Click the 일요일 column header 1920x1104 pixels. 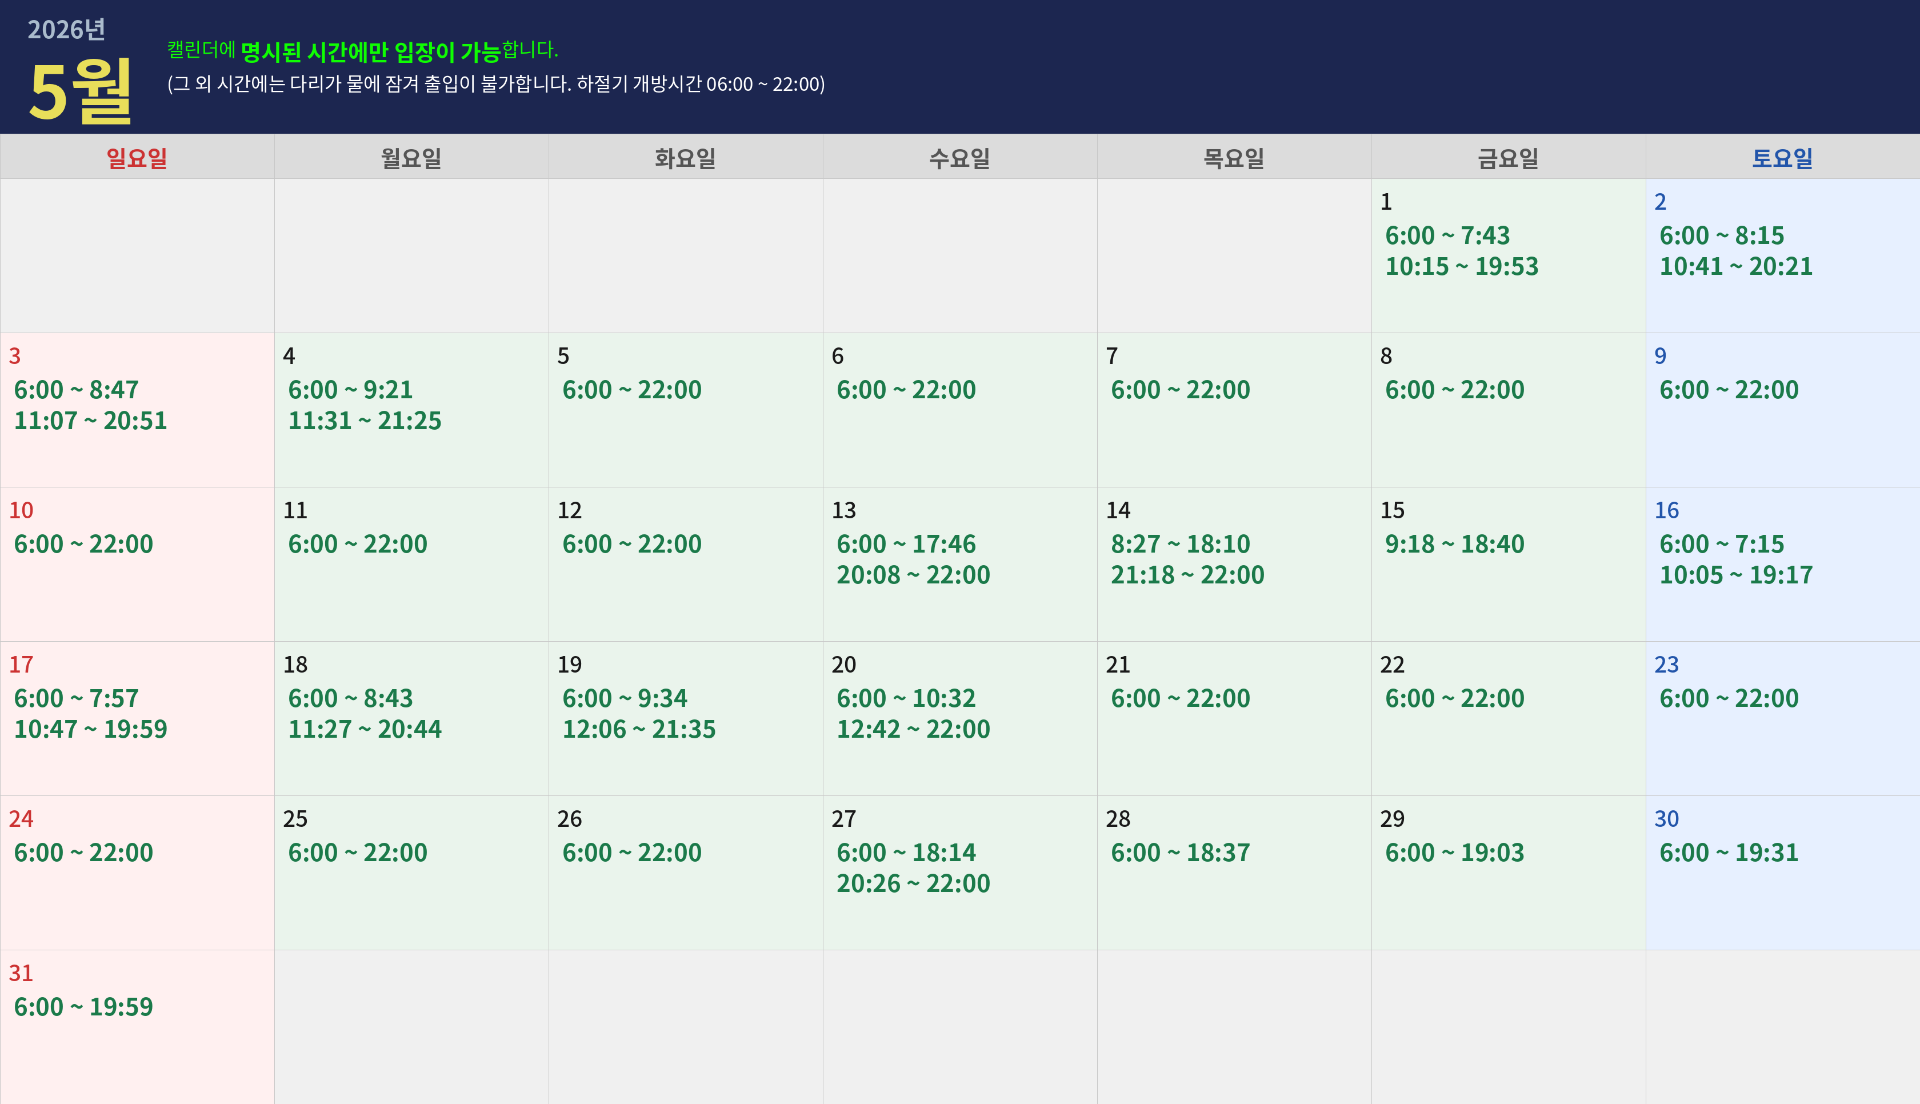[x=137, y=158]
